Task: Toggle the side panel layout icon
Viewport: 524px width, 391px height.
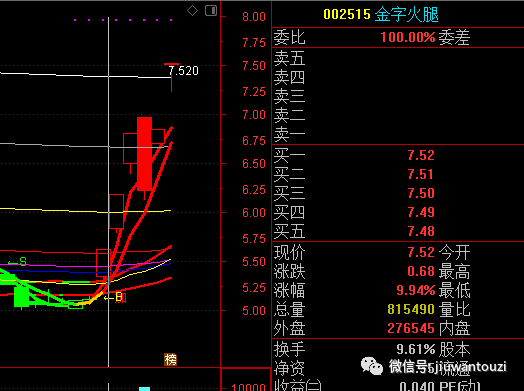Action: point(211,11)
